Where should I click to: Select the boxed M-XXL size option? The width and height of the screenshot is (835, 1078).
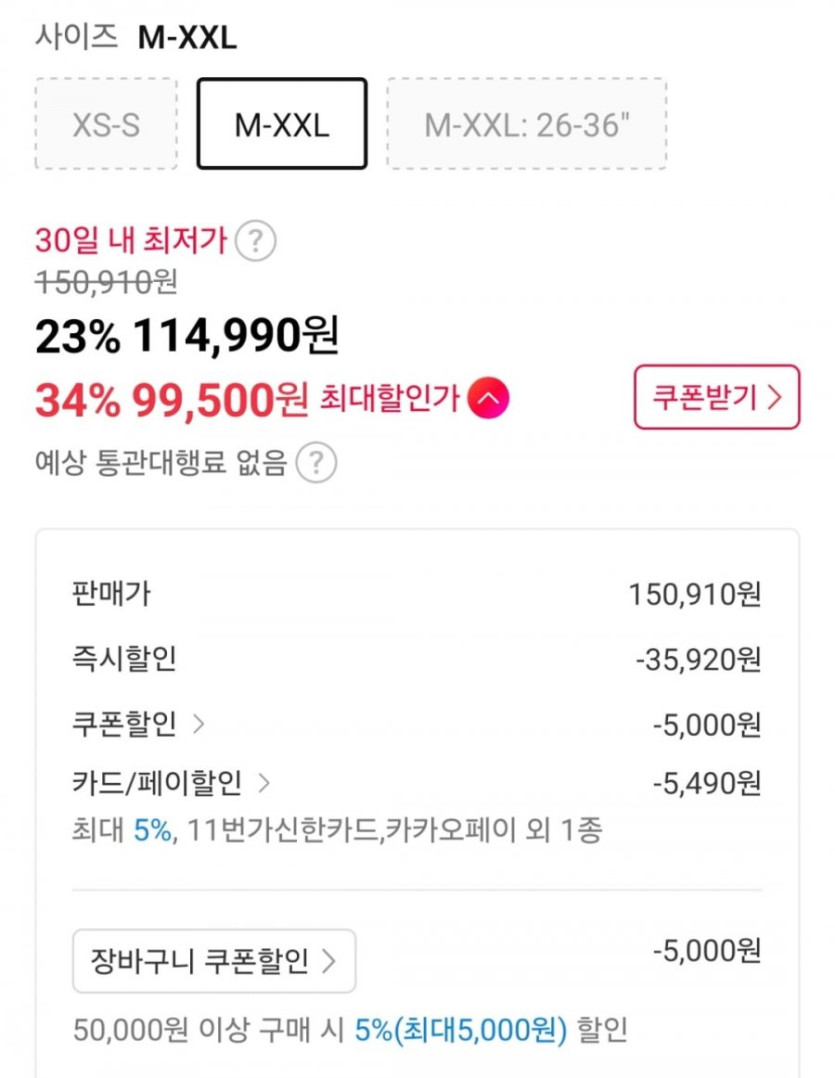[x=282, y=125]
